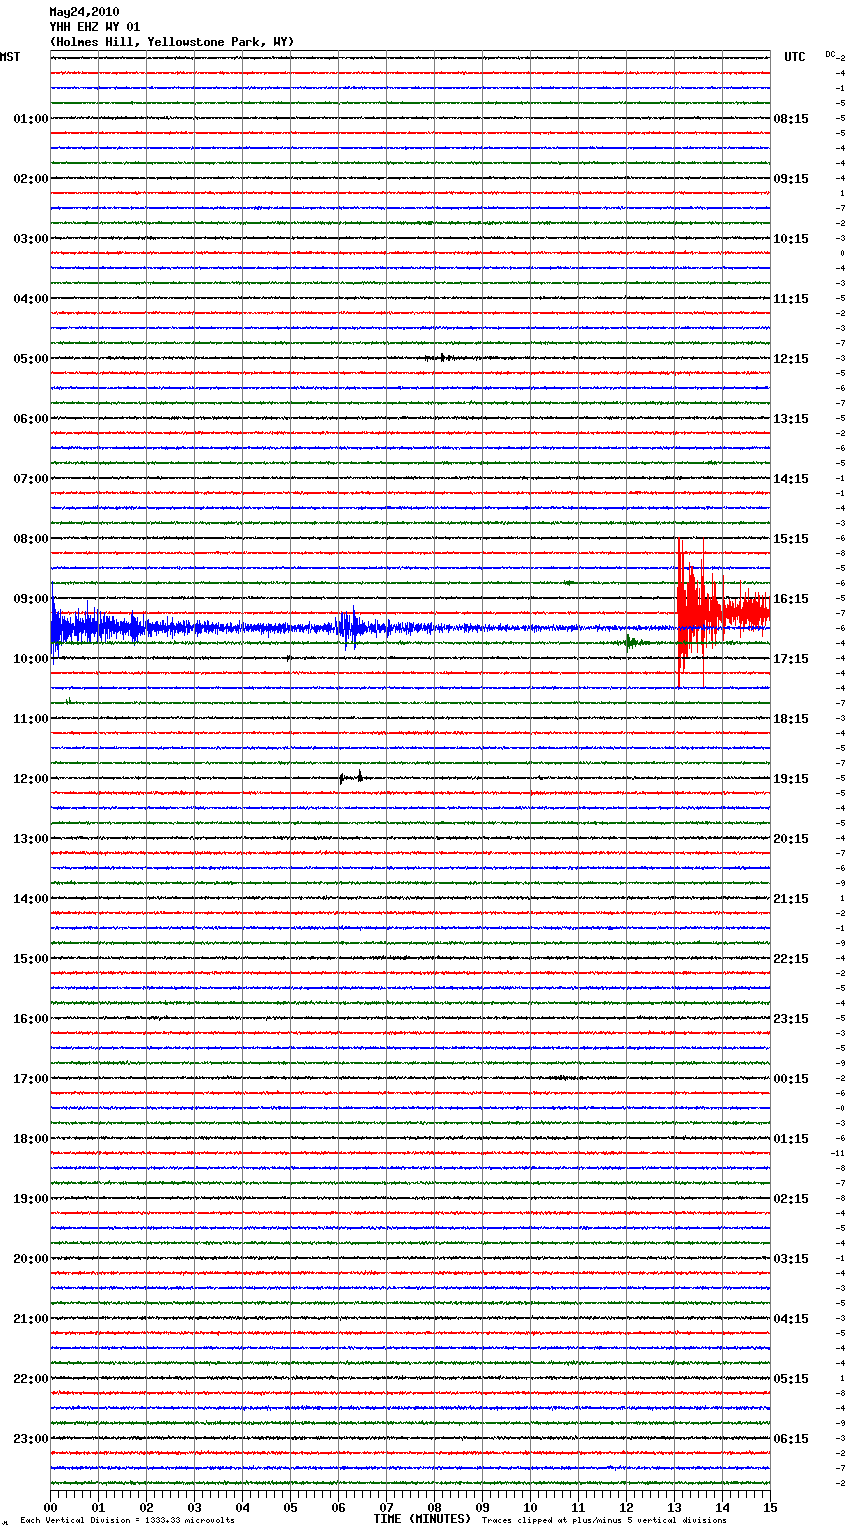Select the 11:00 MST time label
The image size is (850, 1534).
30,719
